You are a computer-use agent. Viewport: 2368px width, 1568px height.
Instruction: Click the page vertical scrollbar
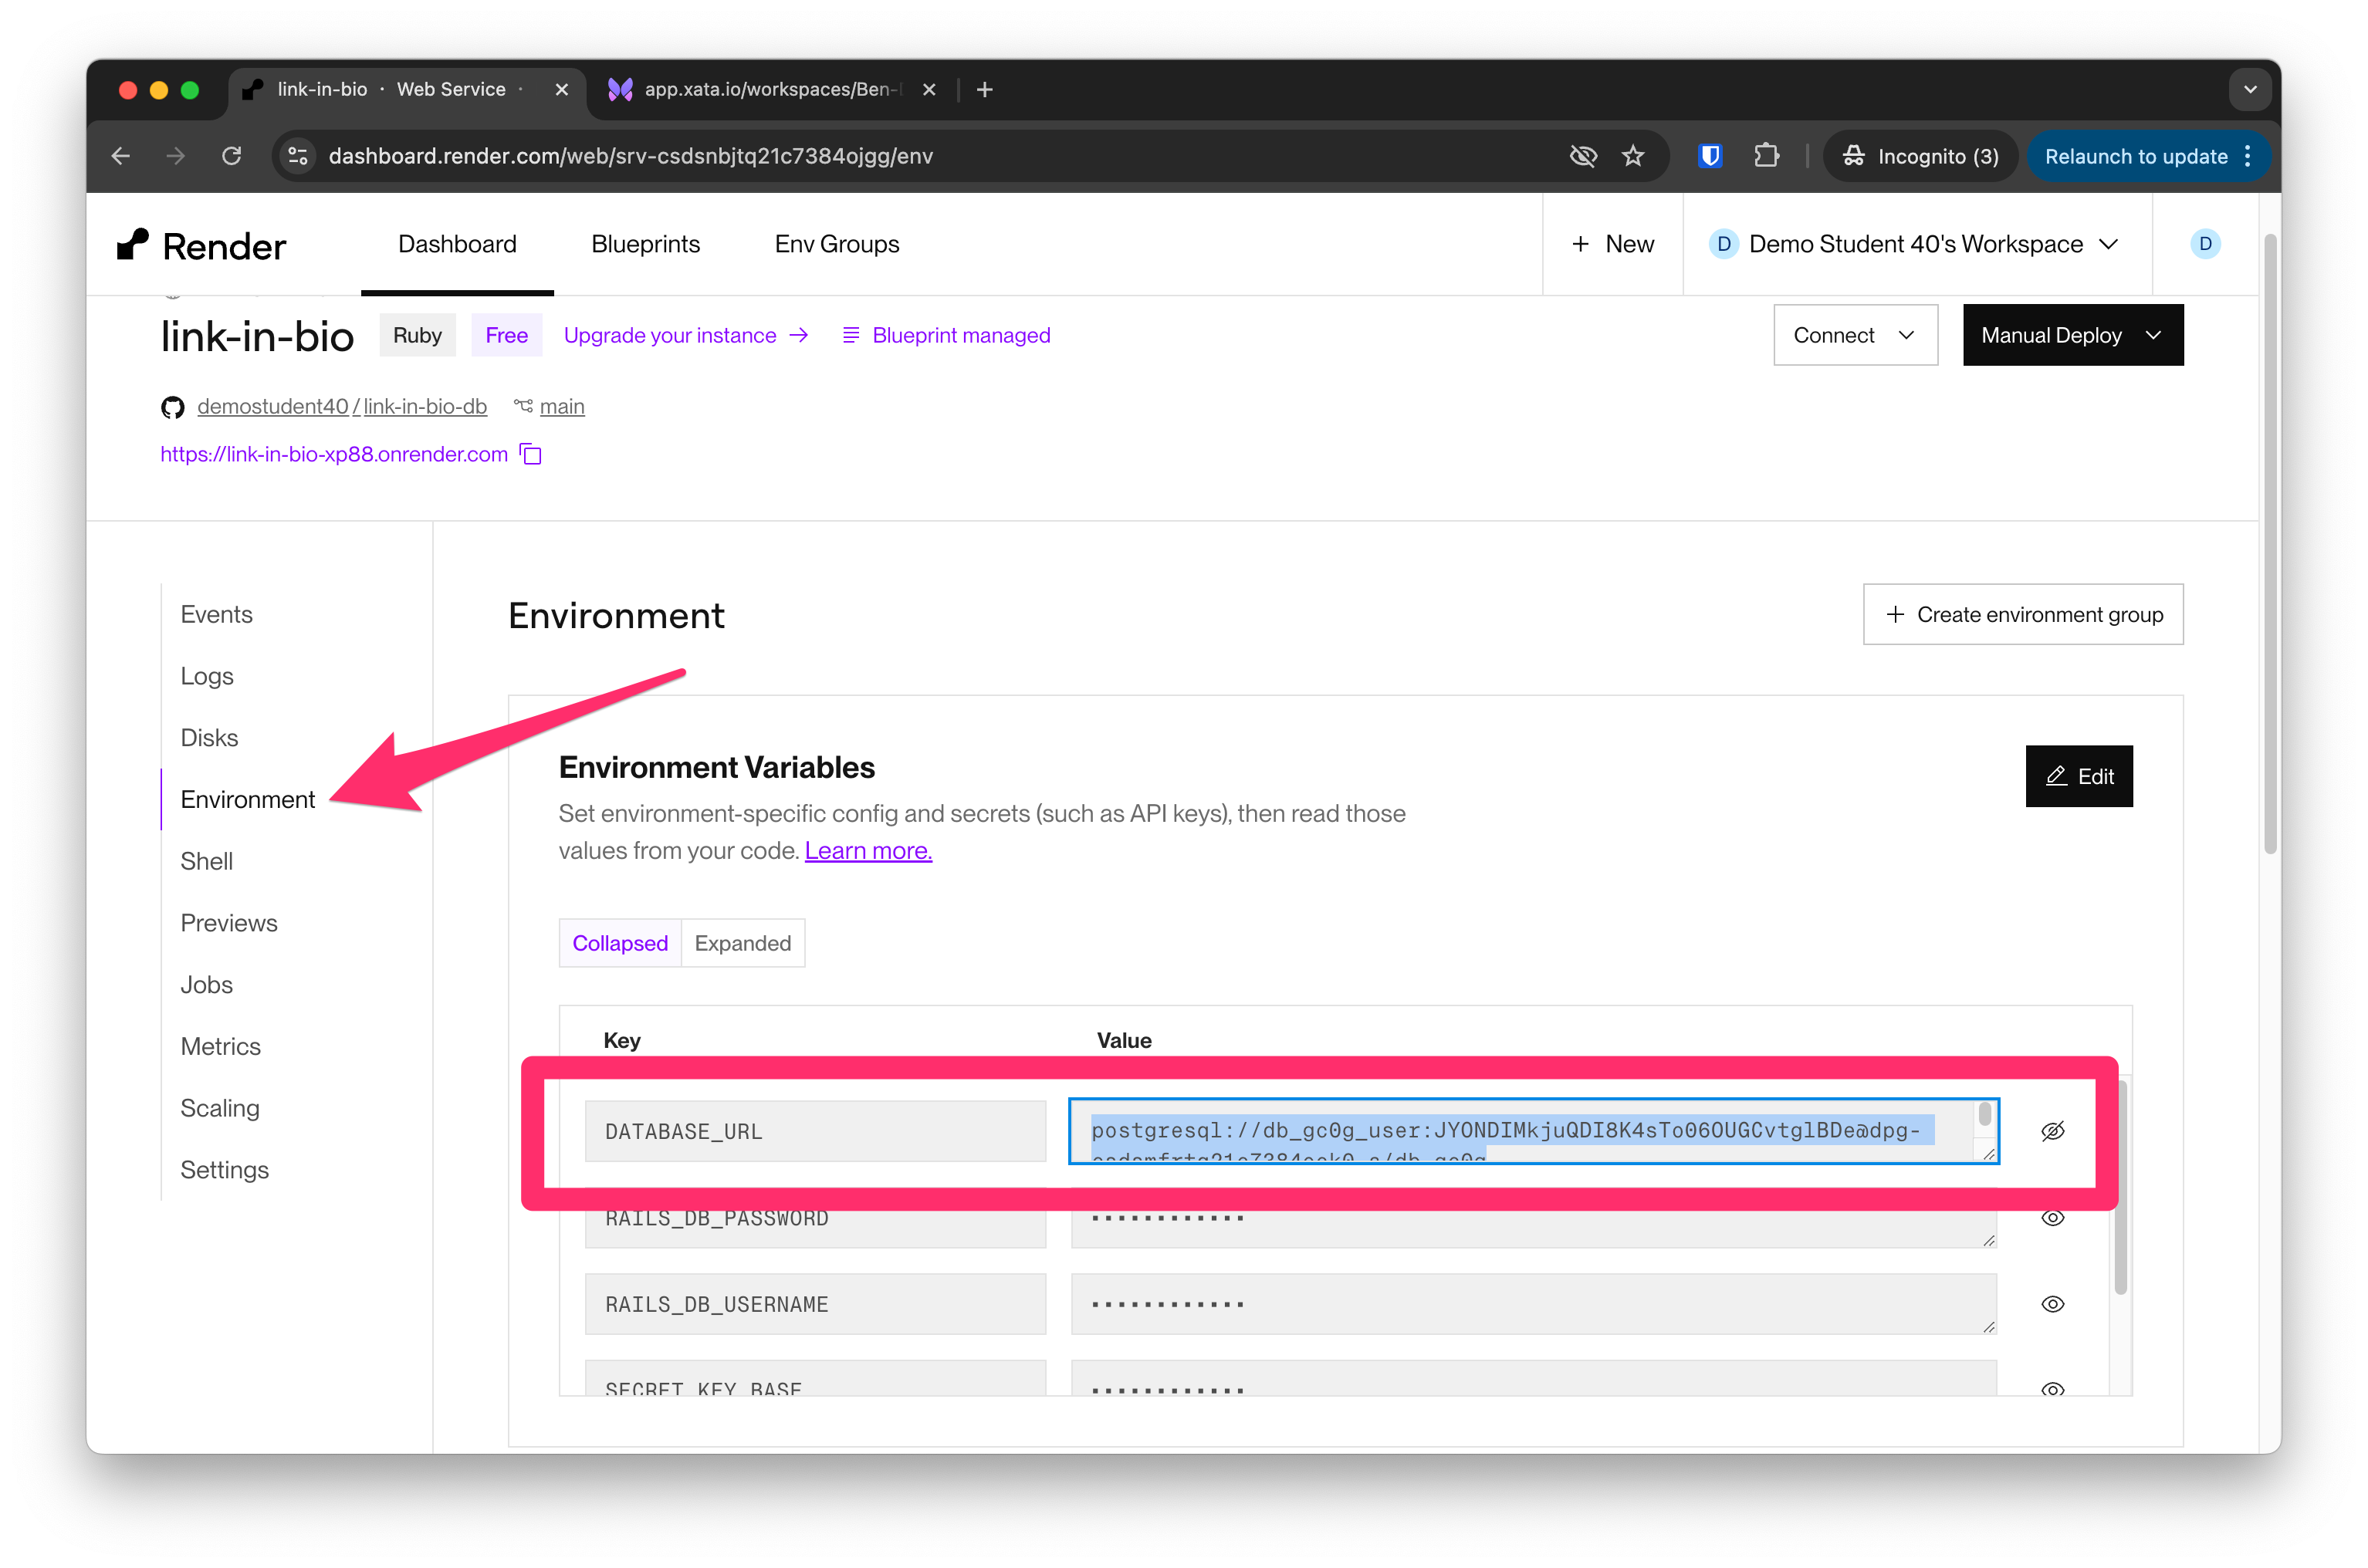2270,545
